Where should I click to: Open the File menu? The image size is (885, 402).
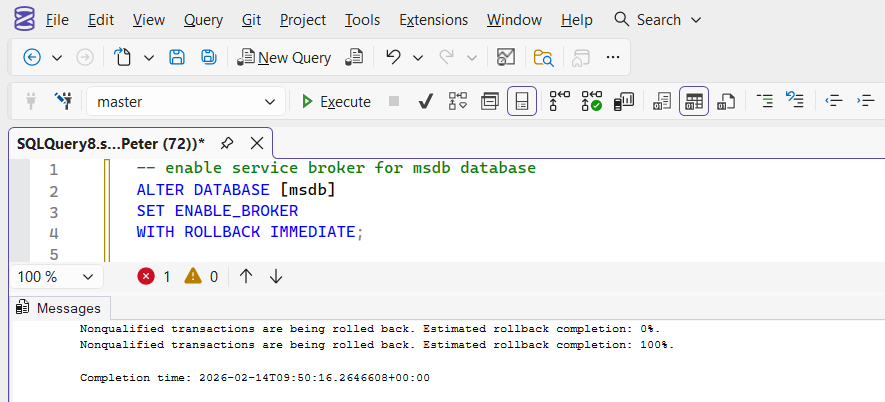click(x=57, y=20)
